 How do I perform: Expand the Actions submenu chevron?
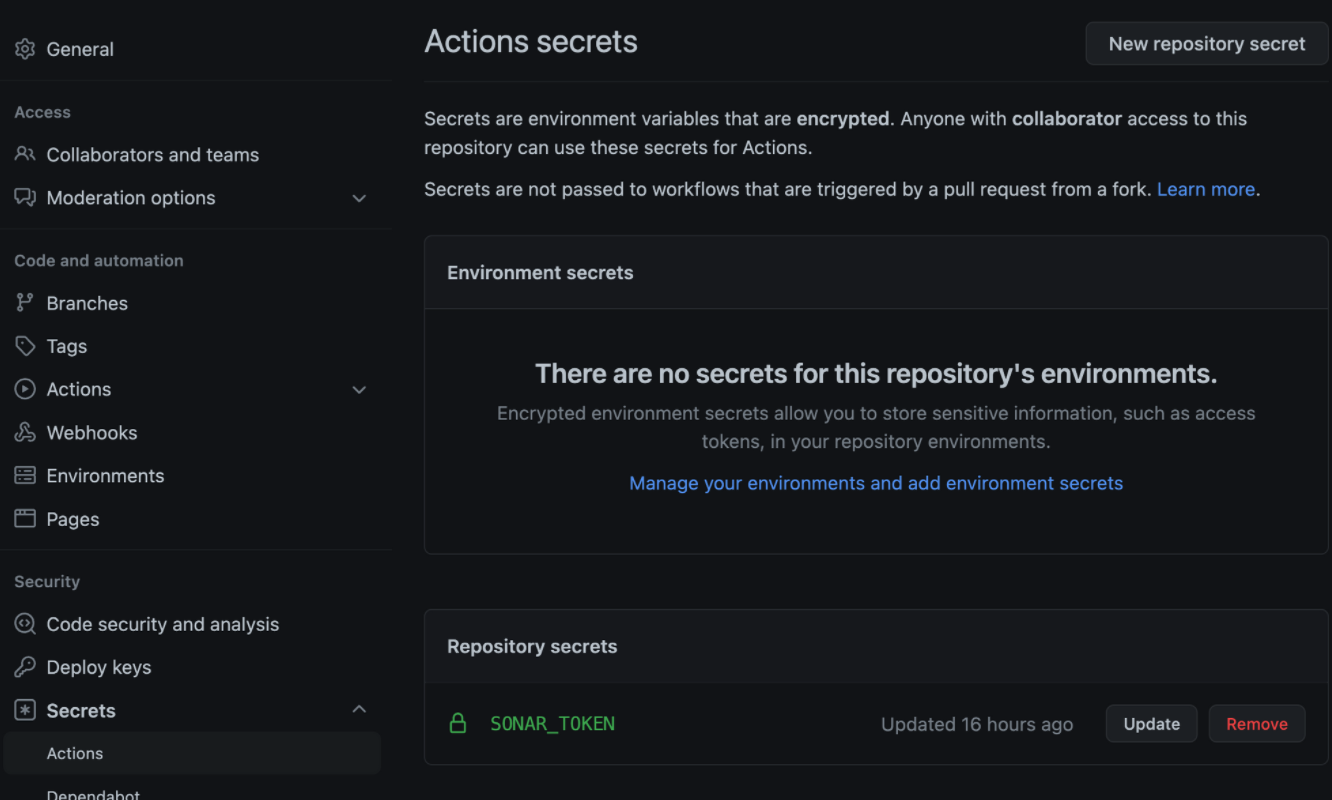tap(359, 390)
